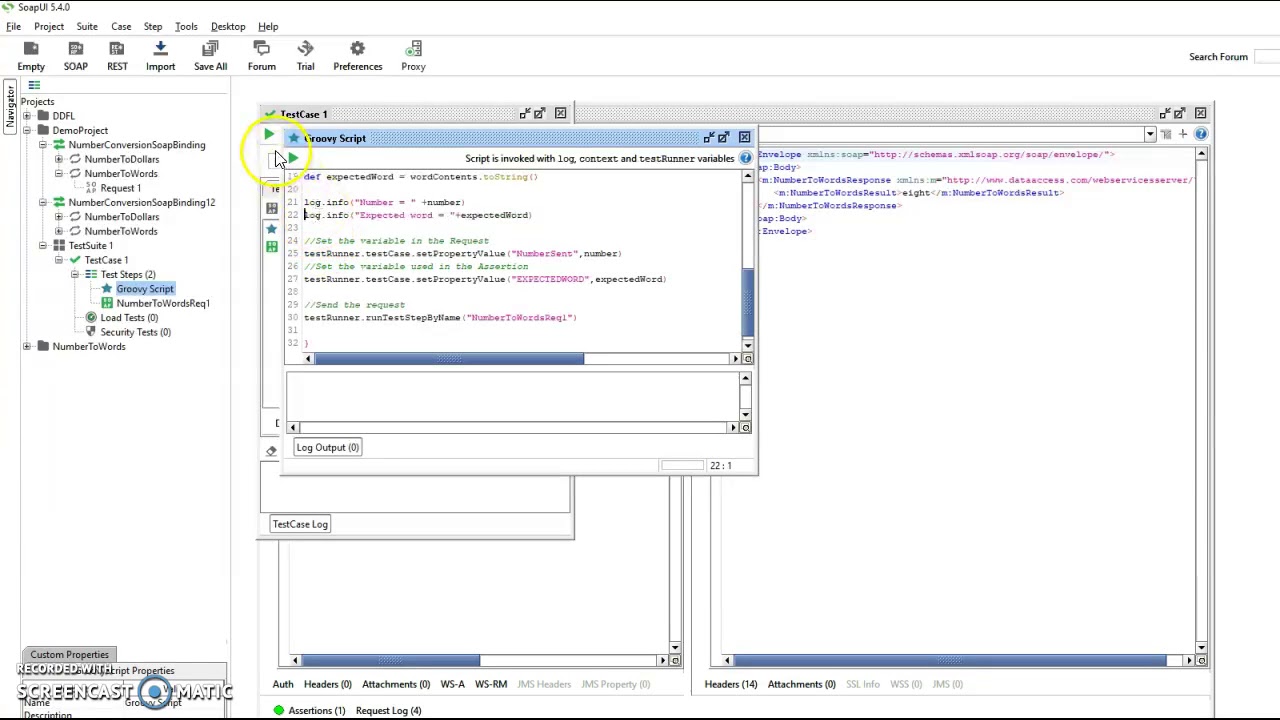Click the Save All toolbar icon
The image size is (1280, 720).
click(x=210, y=56)
